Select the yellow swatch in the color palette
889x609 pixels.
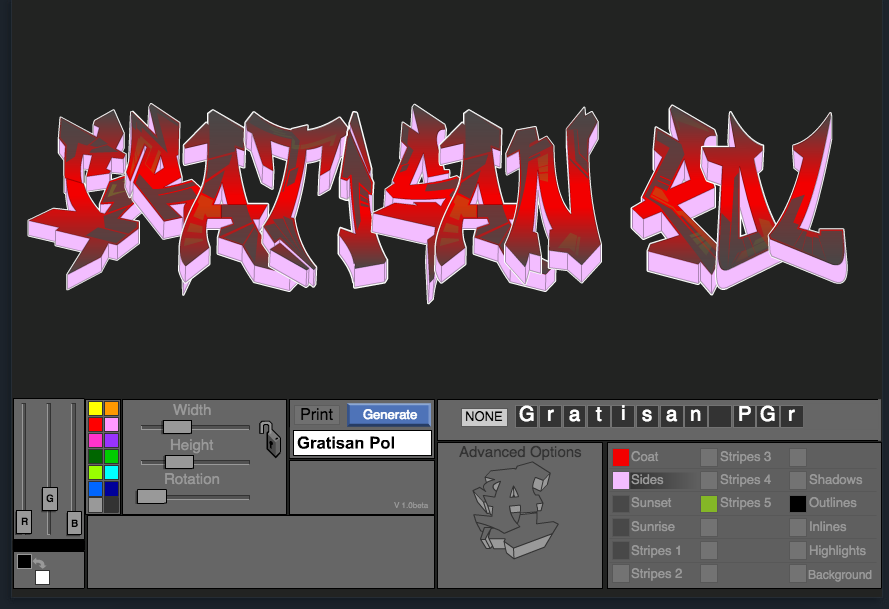(x=95, y=409)
